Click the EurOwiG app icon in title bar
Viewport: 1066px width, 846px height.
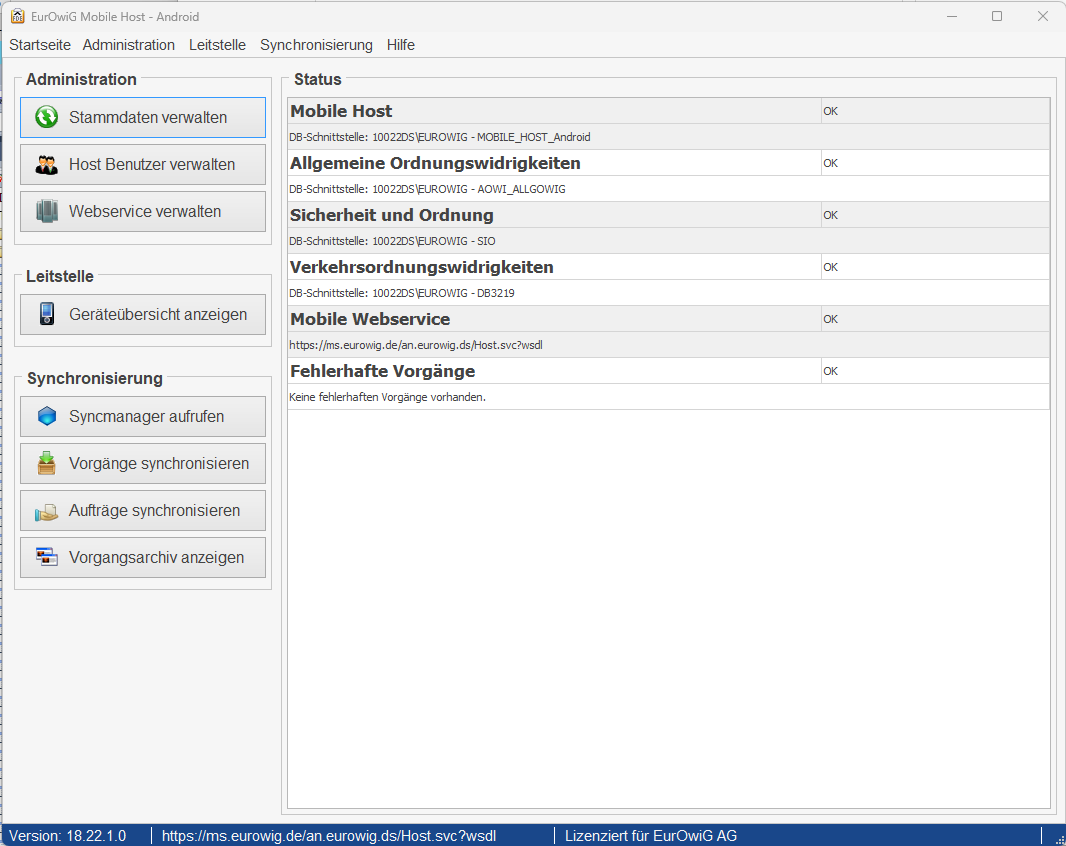pos(17,16)
